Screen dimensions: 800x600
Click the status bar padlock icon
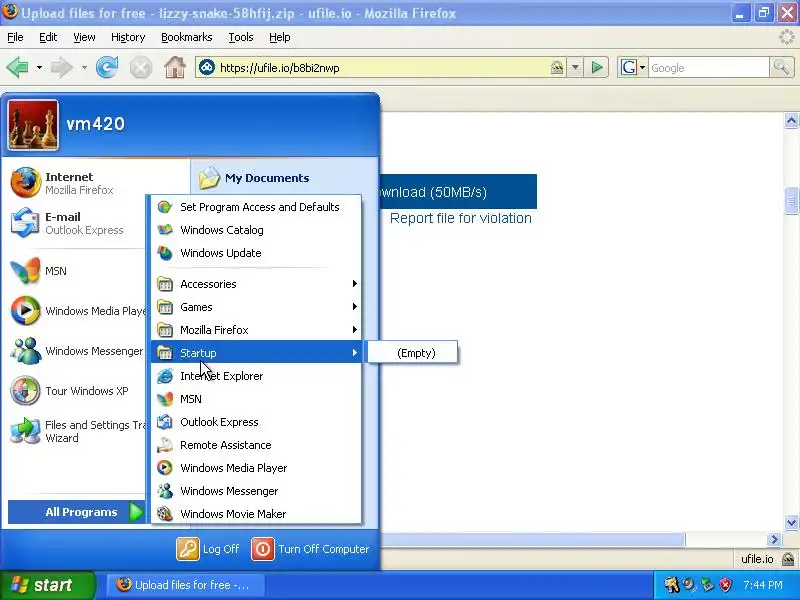(789, 559)
